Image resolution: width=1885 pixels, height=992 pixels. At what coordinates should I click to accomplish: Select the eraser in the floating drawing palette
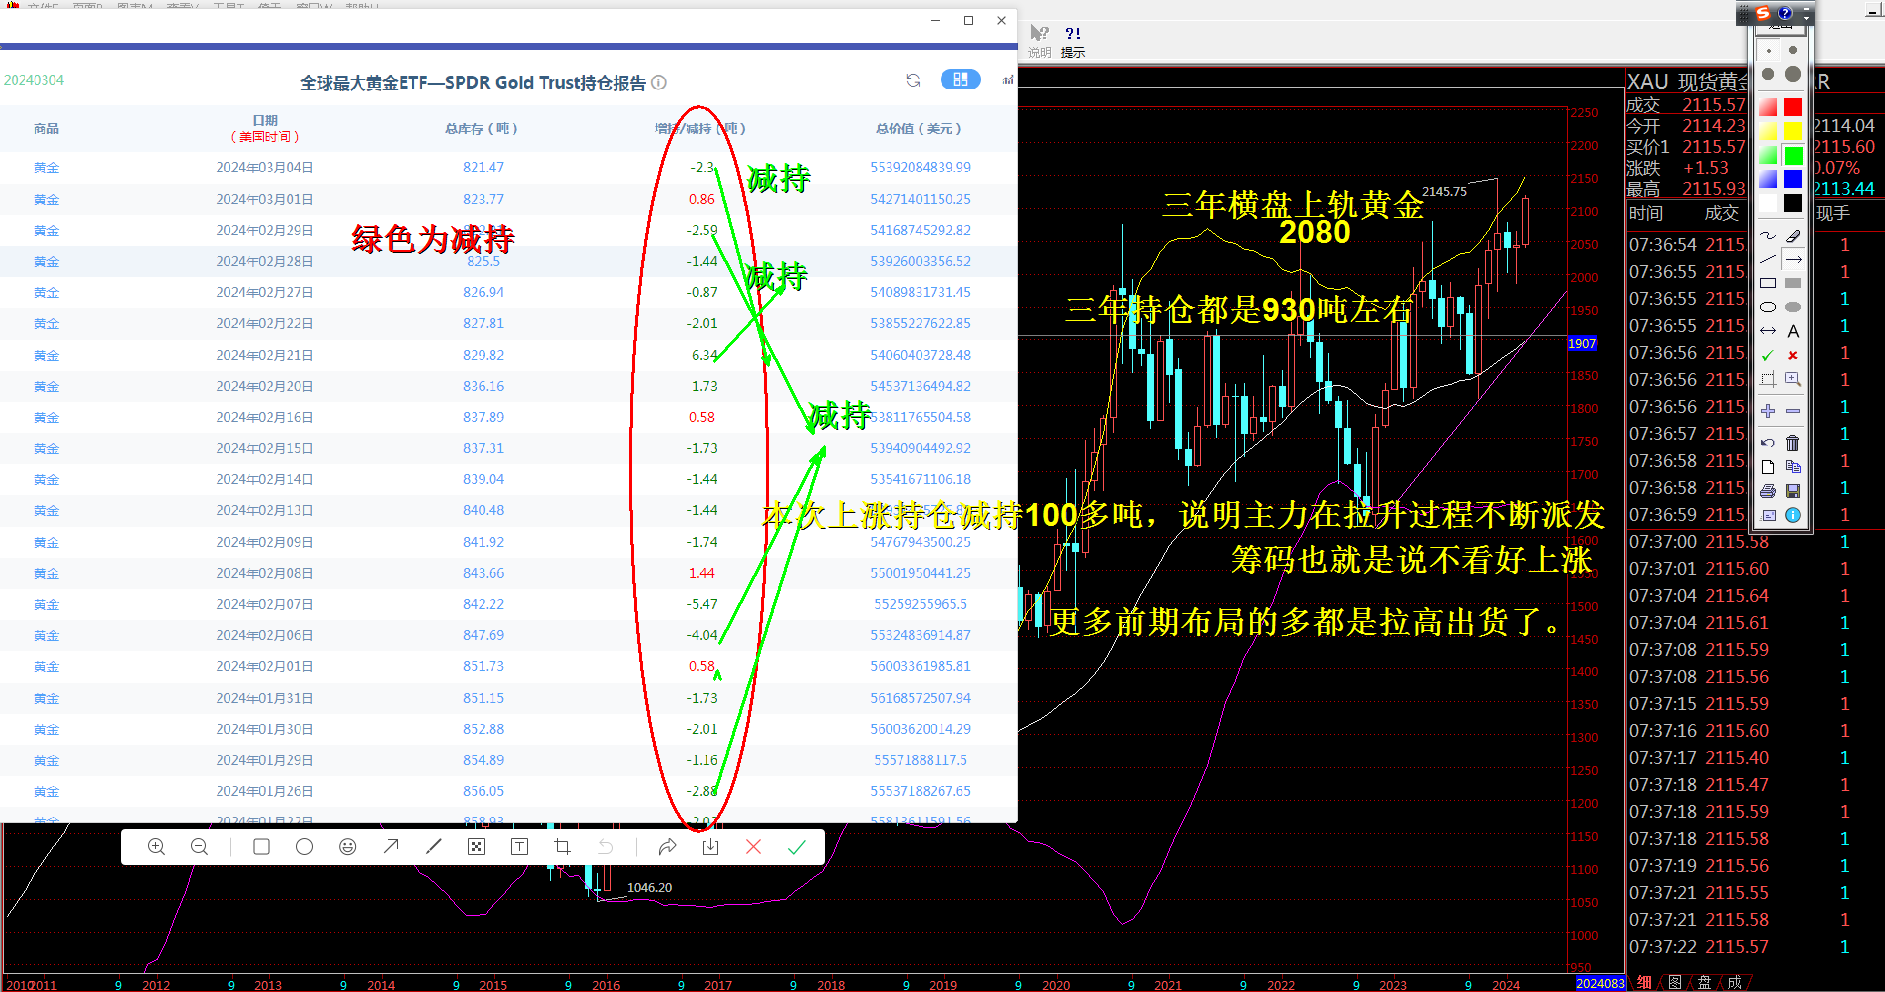tap(1793, 236)
